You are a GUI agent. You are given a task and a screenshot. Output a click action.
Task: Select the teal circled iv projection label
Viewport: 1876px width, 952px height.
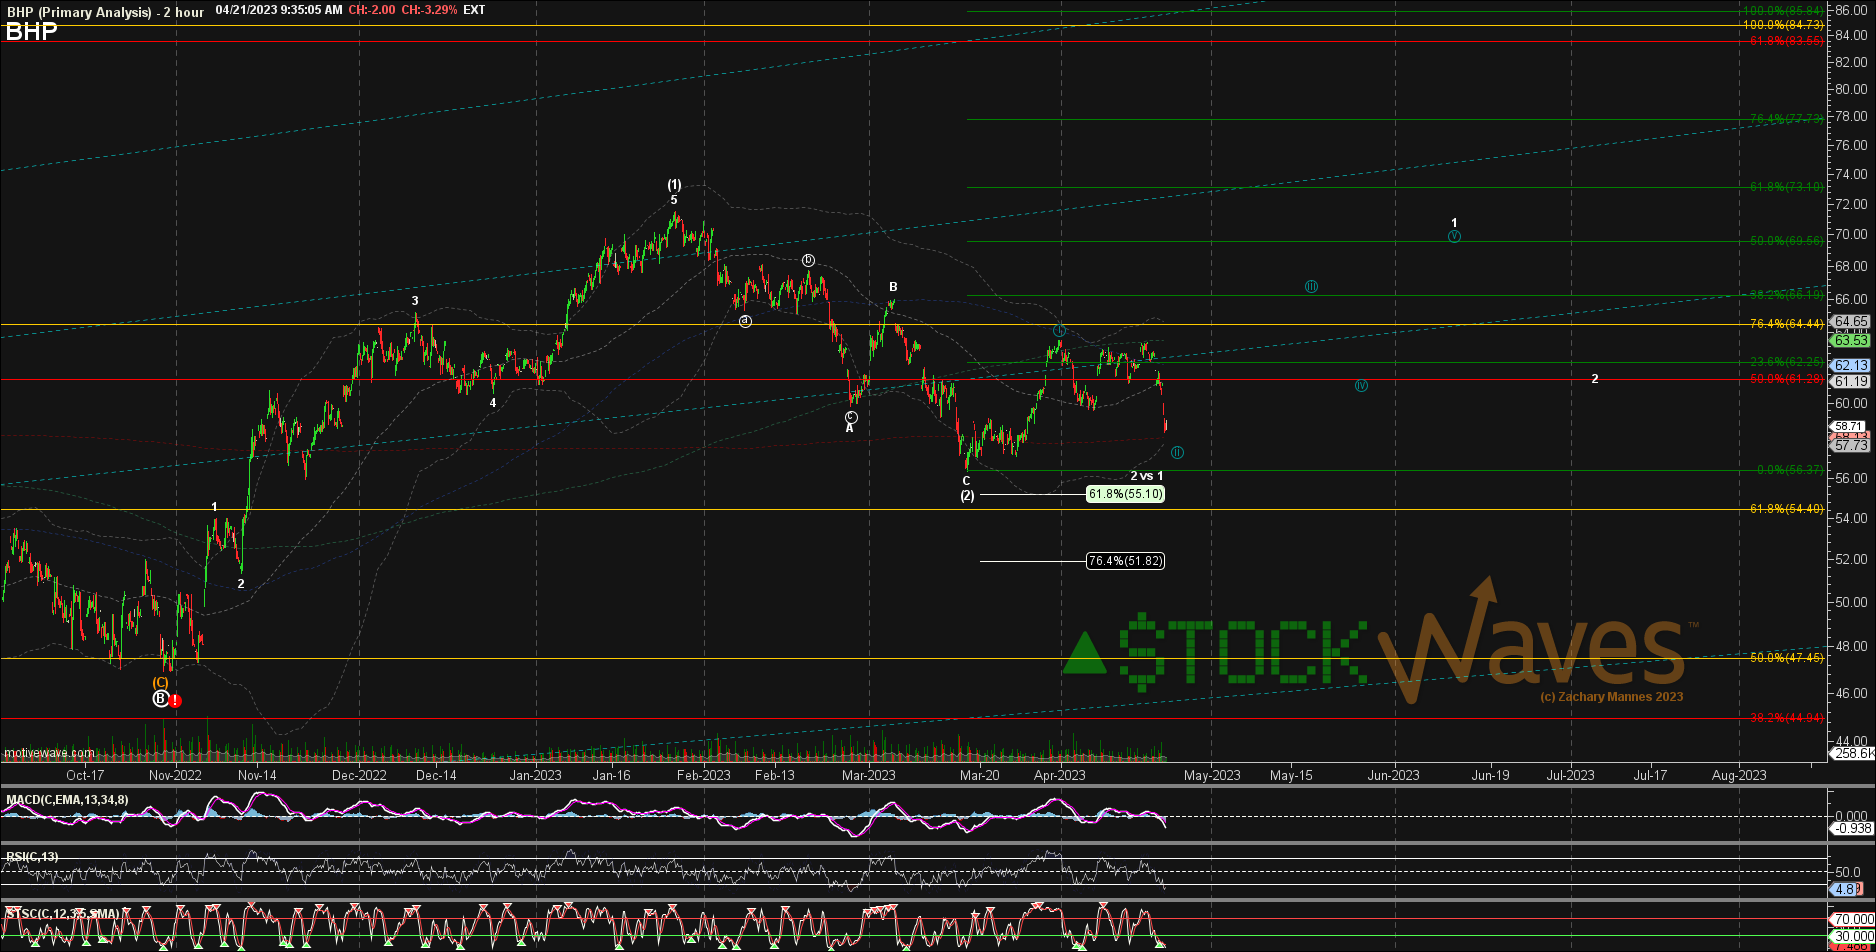[x=1361, y=385]
